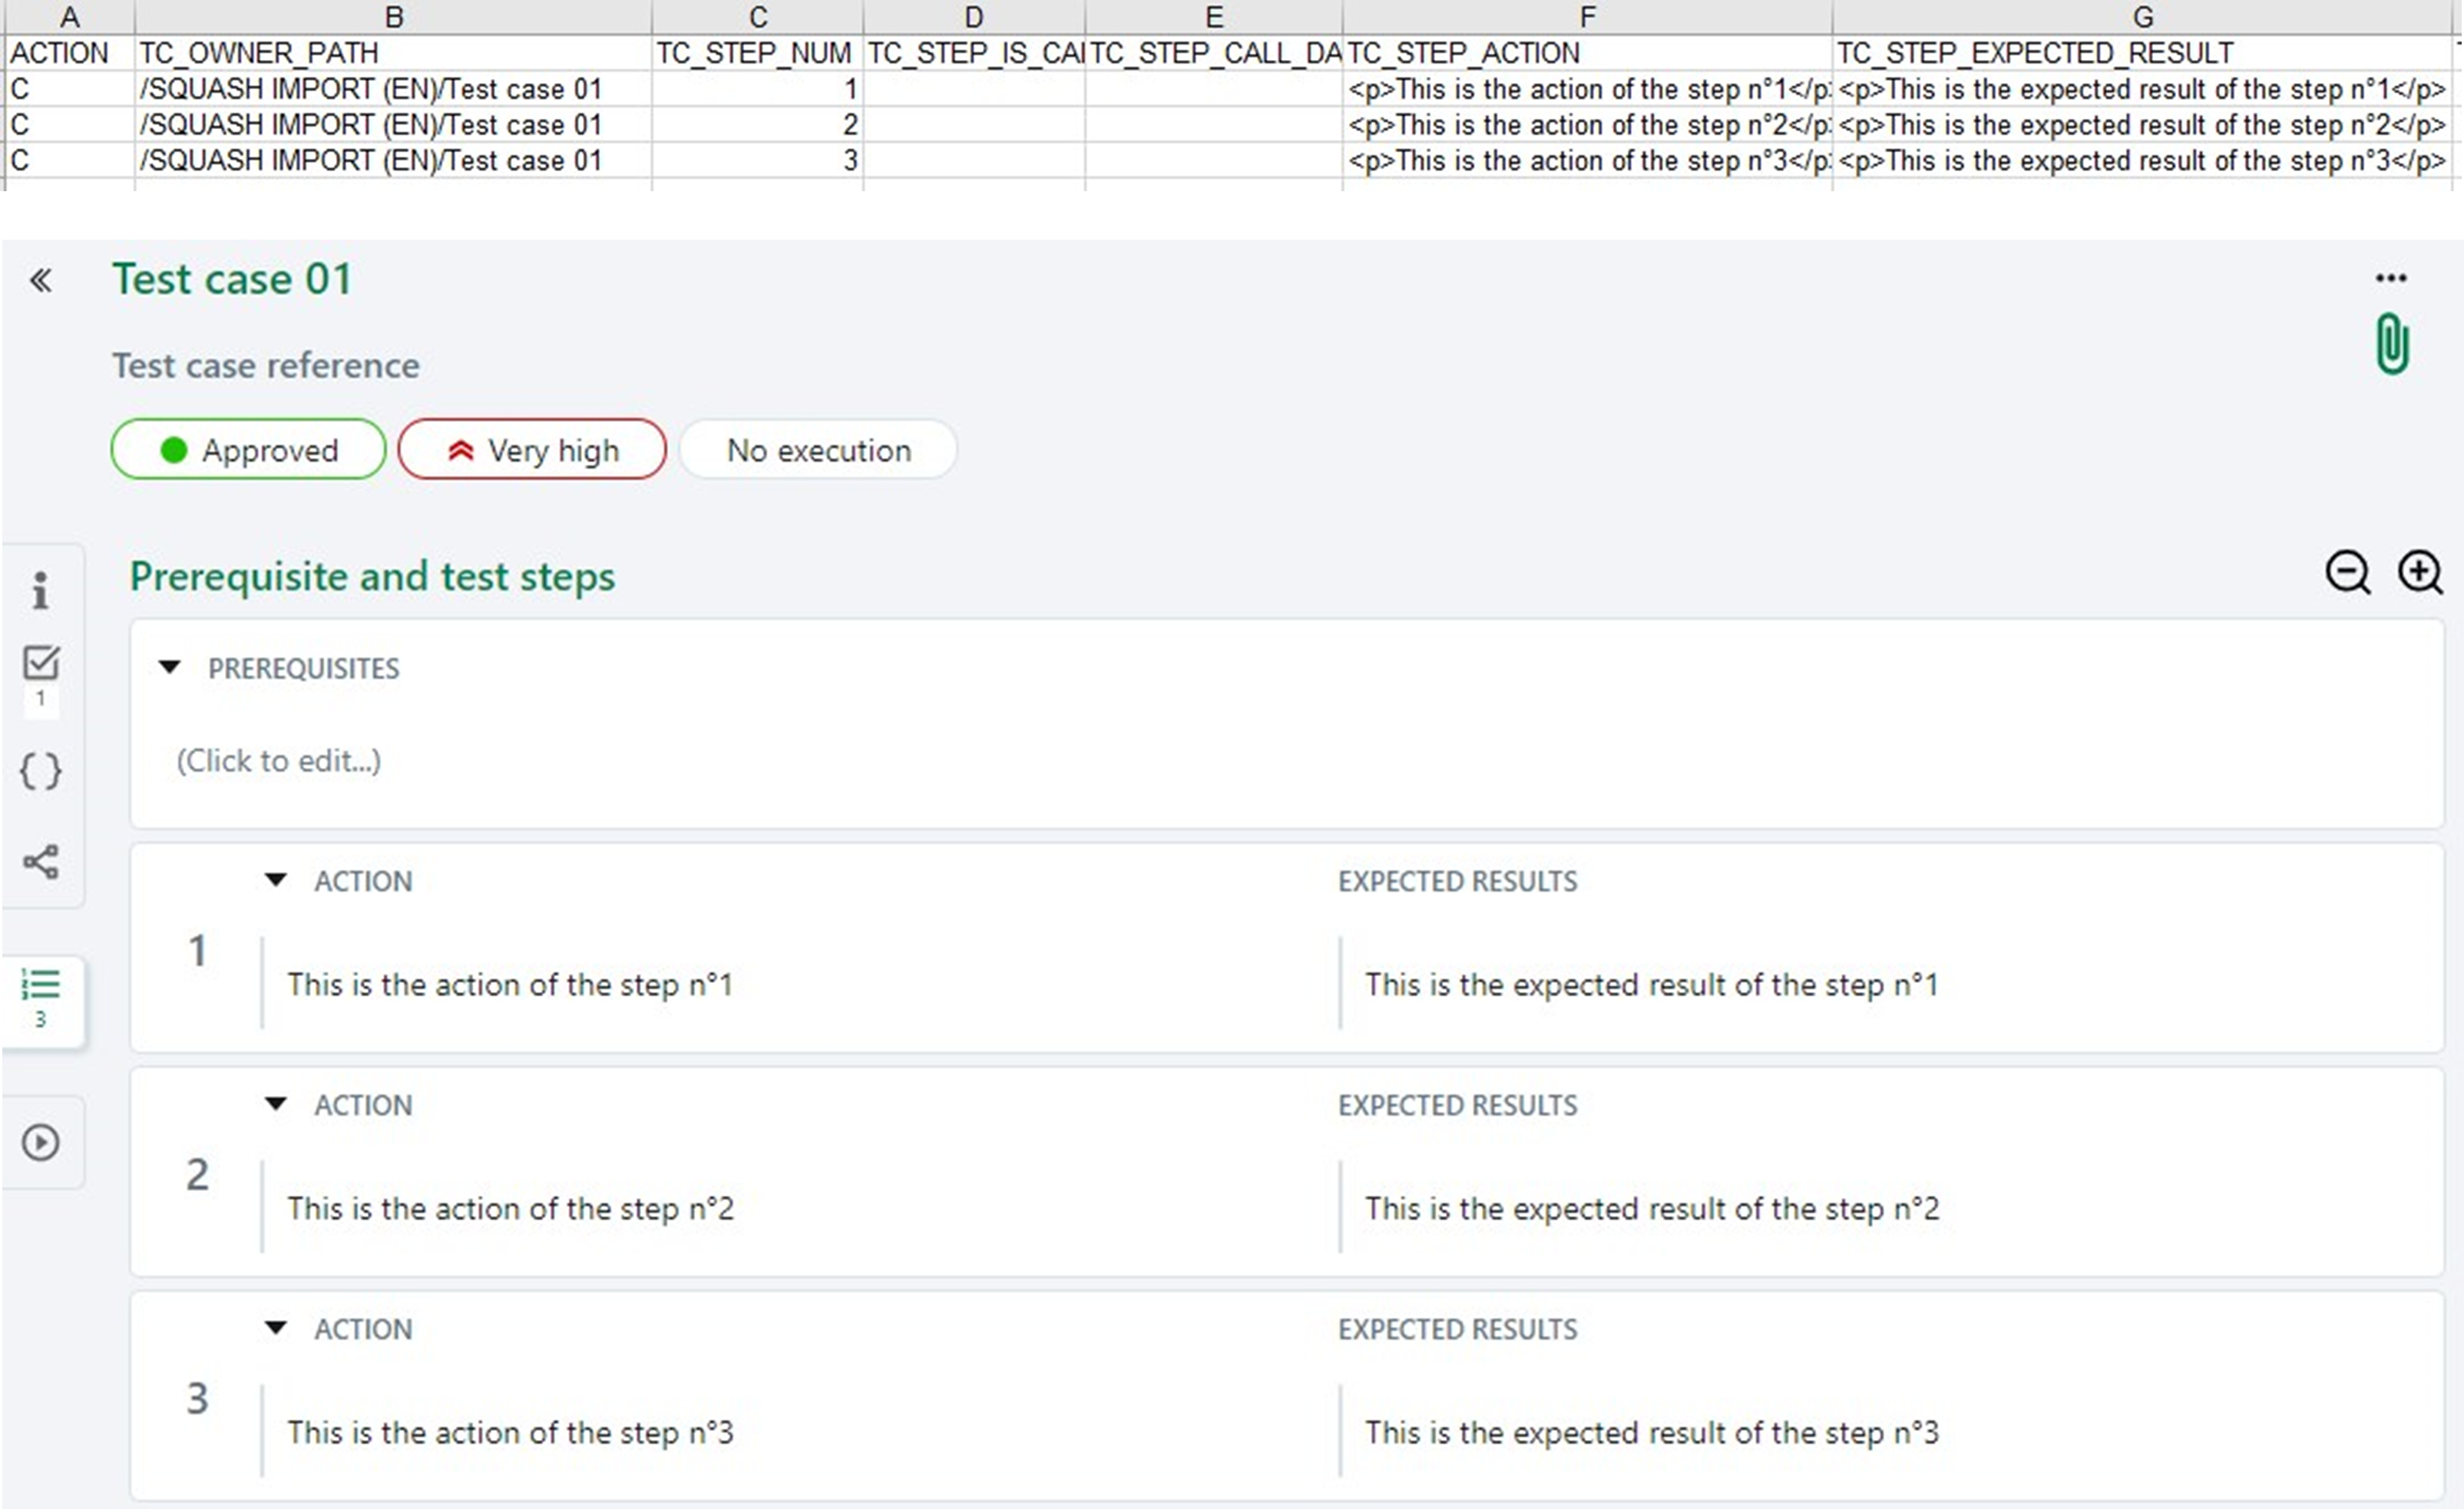The image size is (2464, 1509).
Task: Collapse the page with the double chevron
Action: pyautogui.click(x=41, y=280)
